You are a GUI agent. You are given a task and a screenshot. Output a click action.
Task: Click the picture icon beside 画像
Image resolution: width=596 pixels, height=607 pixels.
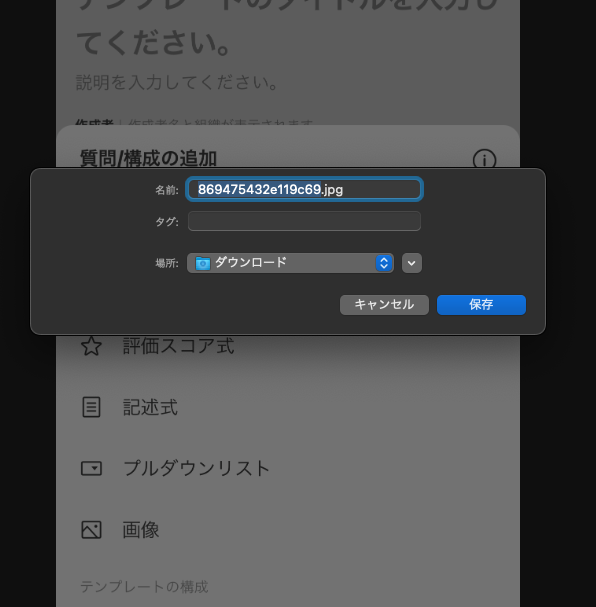coord(91,530)
